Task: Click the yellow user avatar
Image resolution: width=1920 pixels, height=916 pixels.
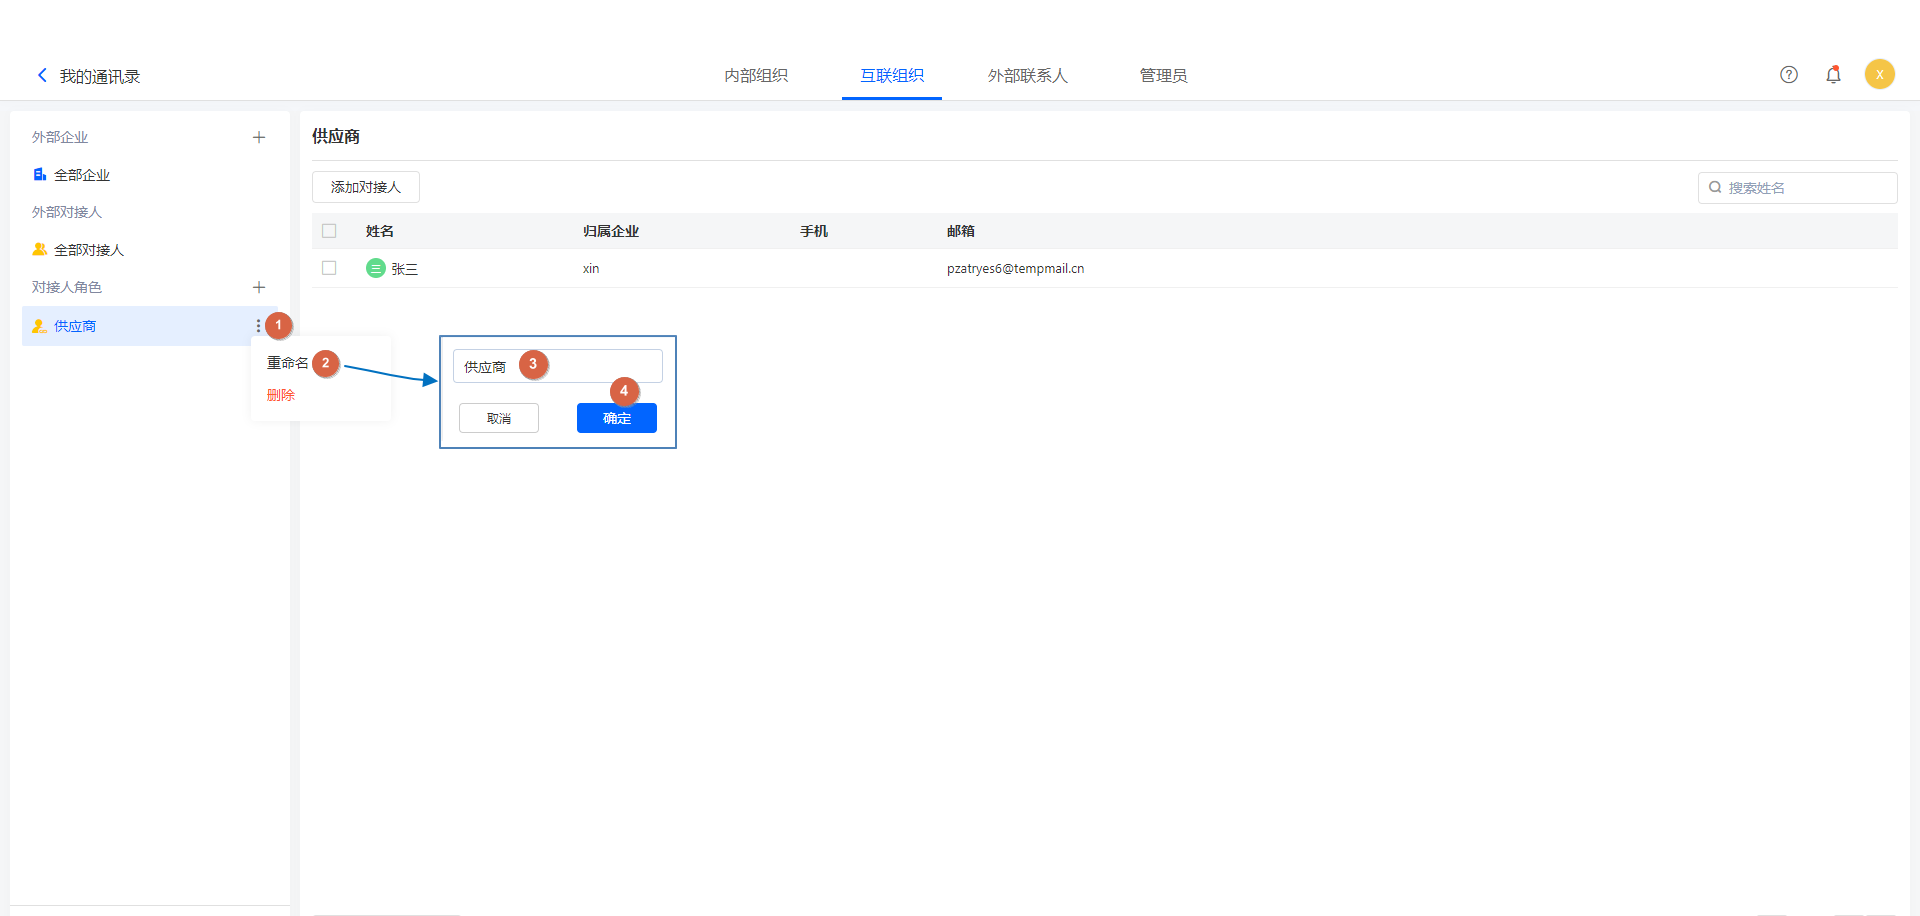Action: (x=1879, y=75)
